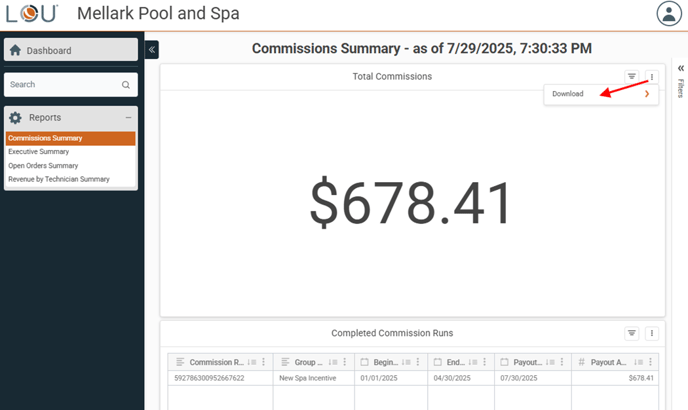The height and width of the screenshot is (410, 688).
Task: Click the Completed Commission Runs filter icon
Action: click(632, 334)
